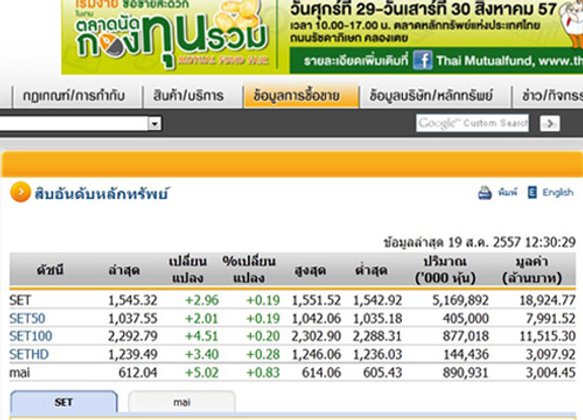Click the ต่ำสุด column header
This screenshot has height=420, width=583.
click(371, 270)
